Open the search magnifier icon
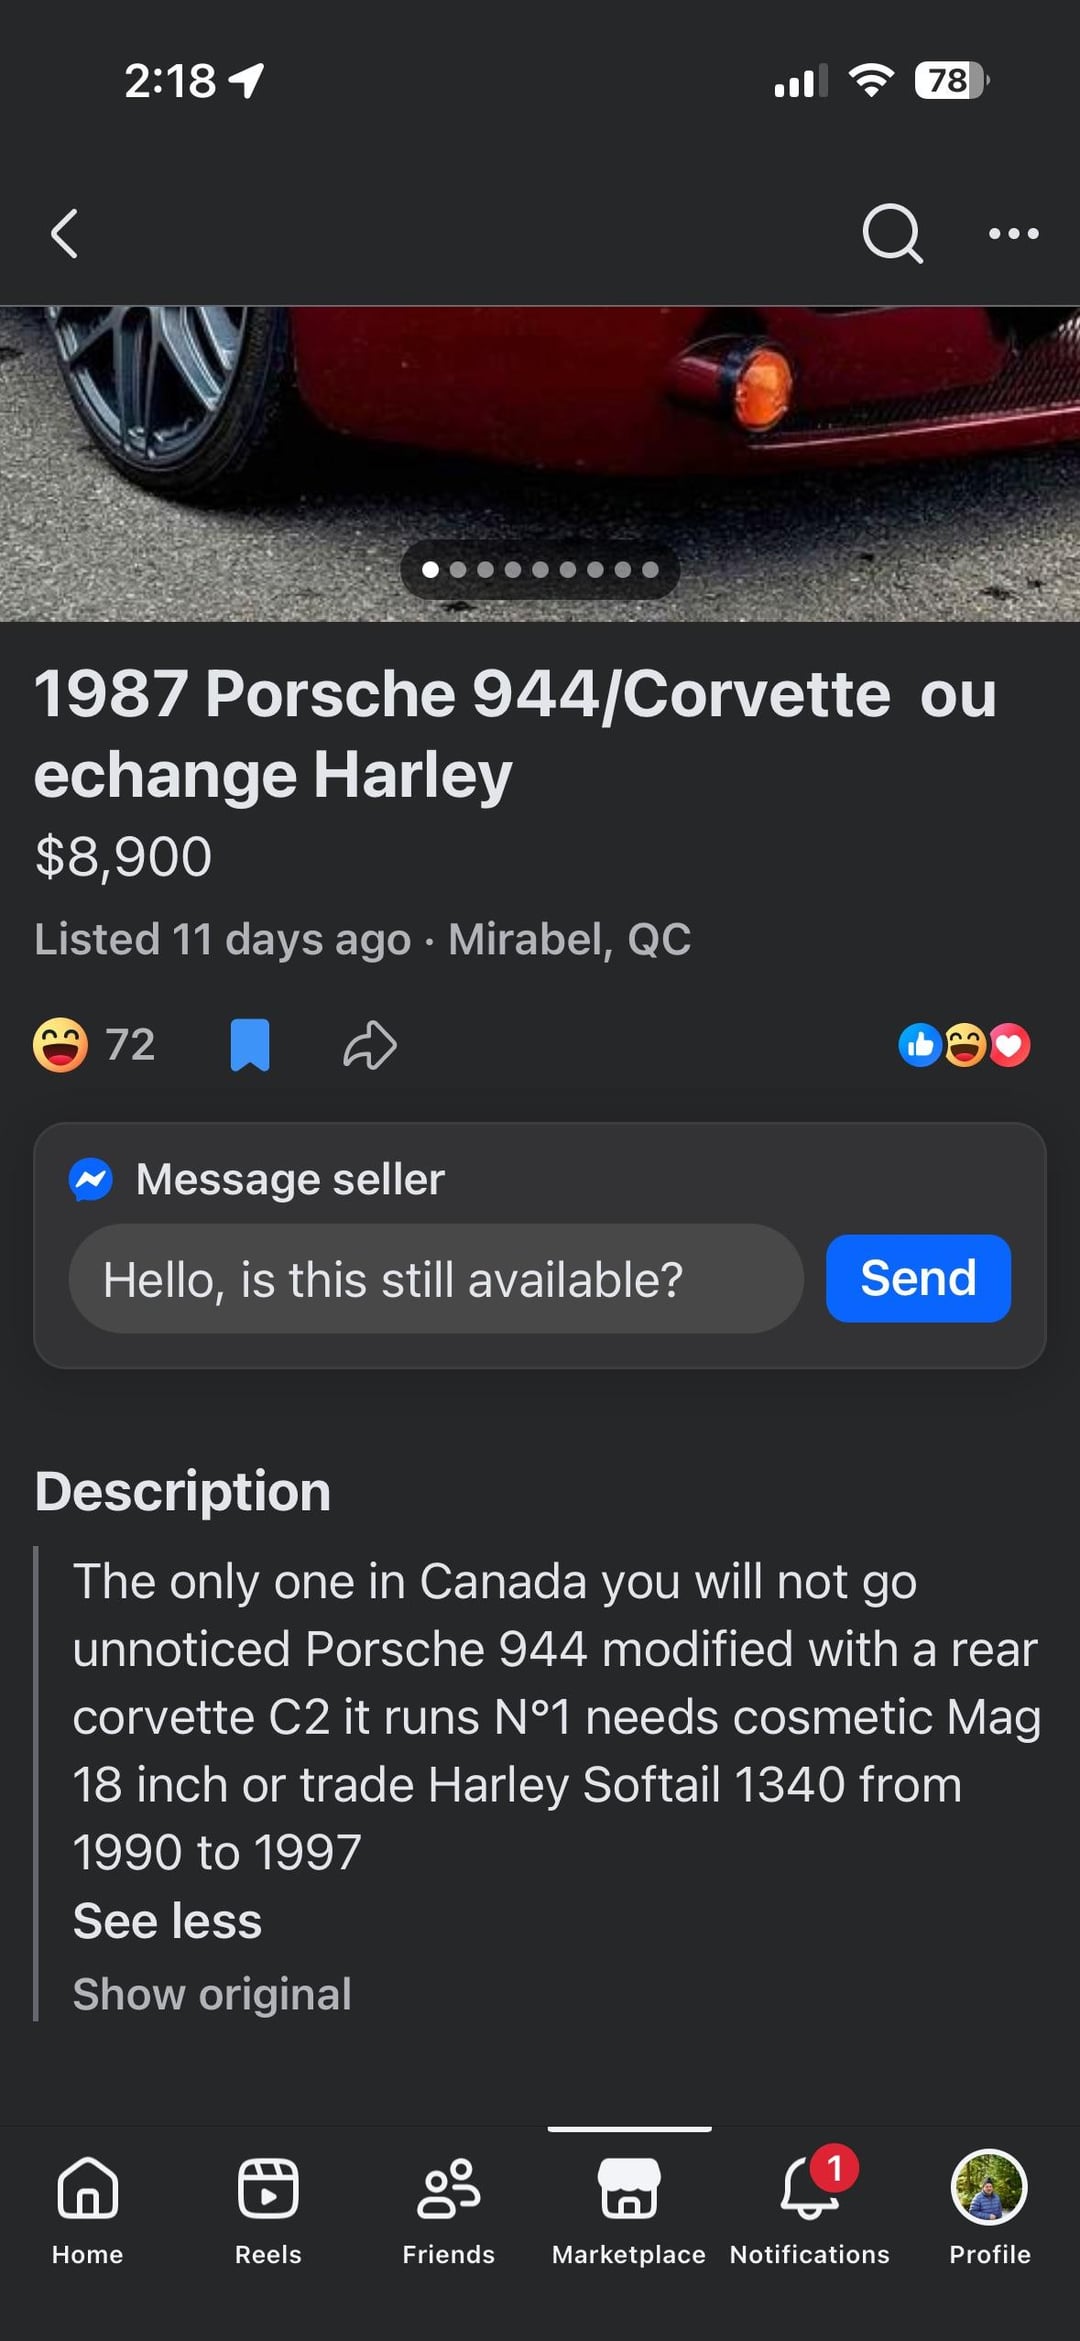 (891, 234)
